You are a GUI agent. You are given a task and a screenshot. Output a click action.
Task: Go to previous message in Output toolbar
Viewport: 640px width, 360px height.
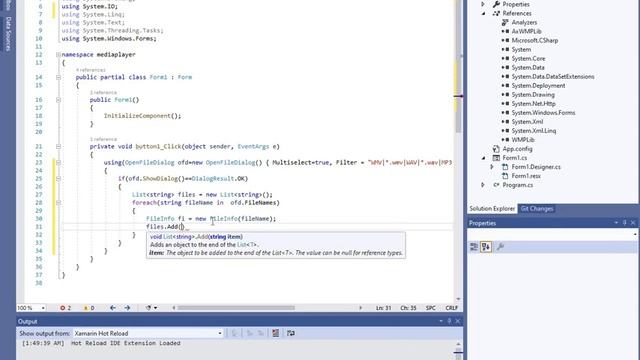point(249,333)
